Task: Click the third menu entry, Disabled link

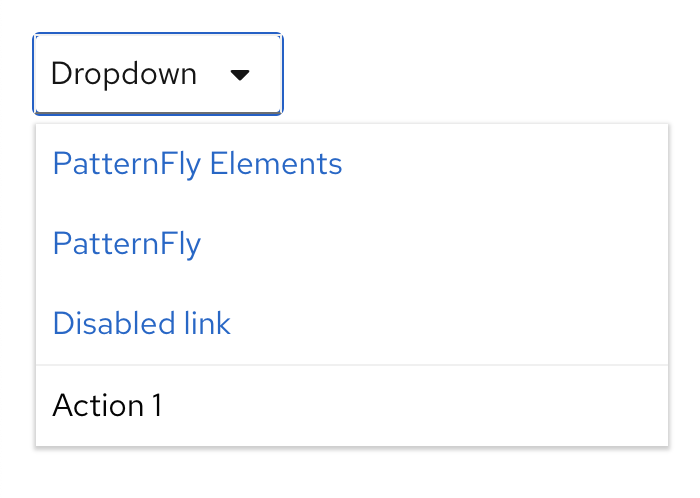Action: (141, 324)
